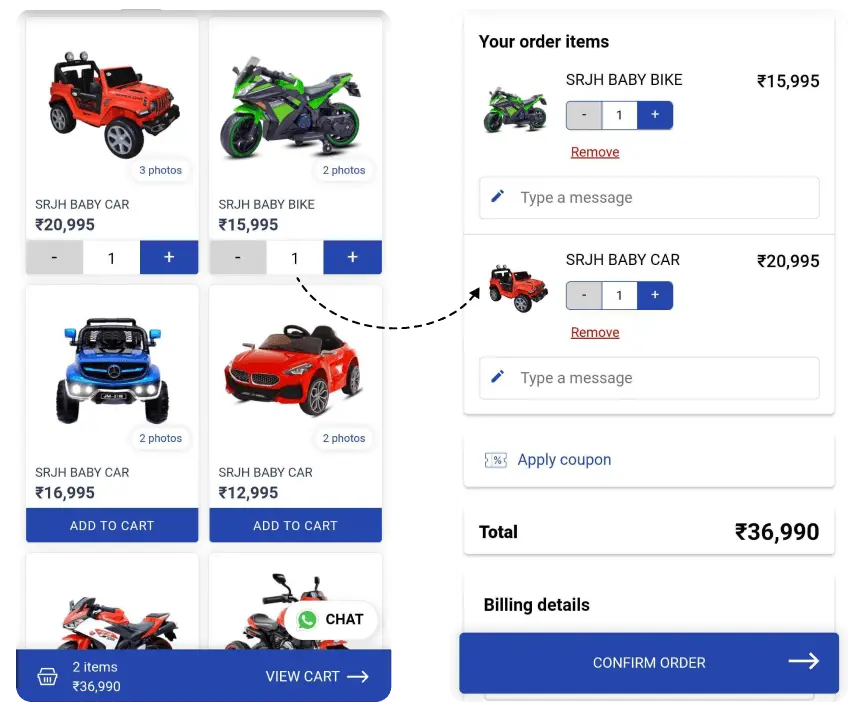Viewport: 864px width, 711px height.
Task: Remove SRJH Baby Car from order
Action: coord(595,332)
